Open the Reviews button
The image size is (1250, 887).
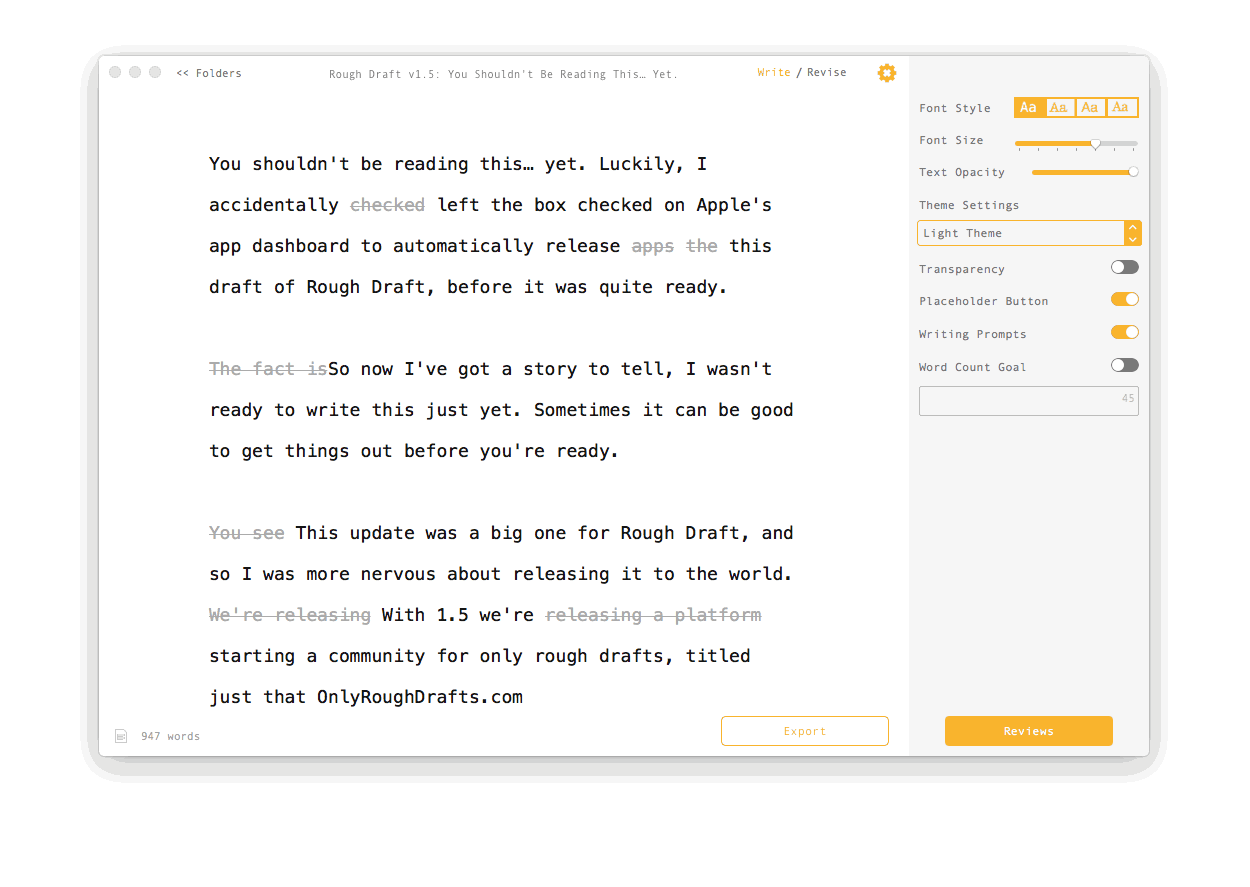tap(1029, 731)
